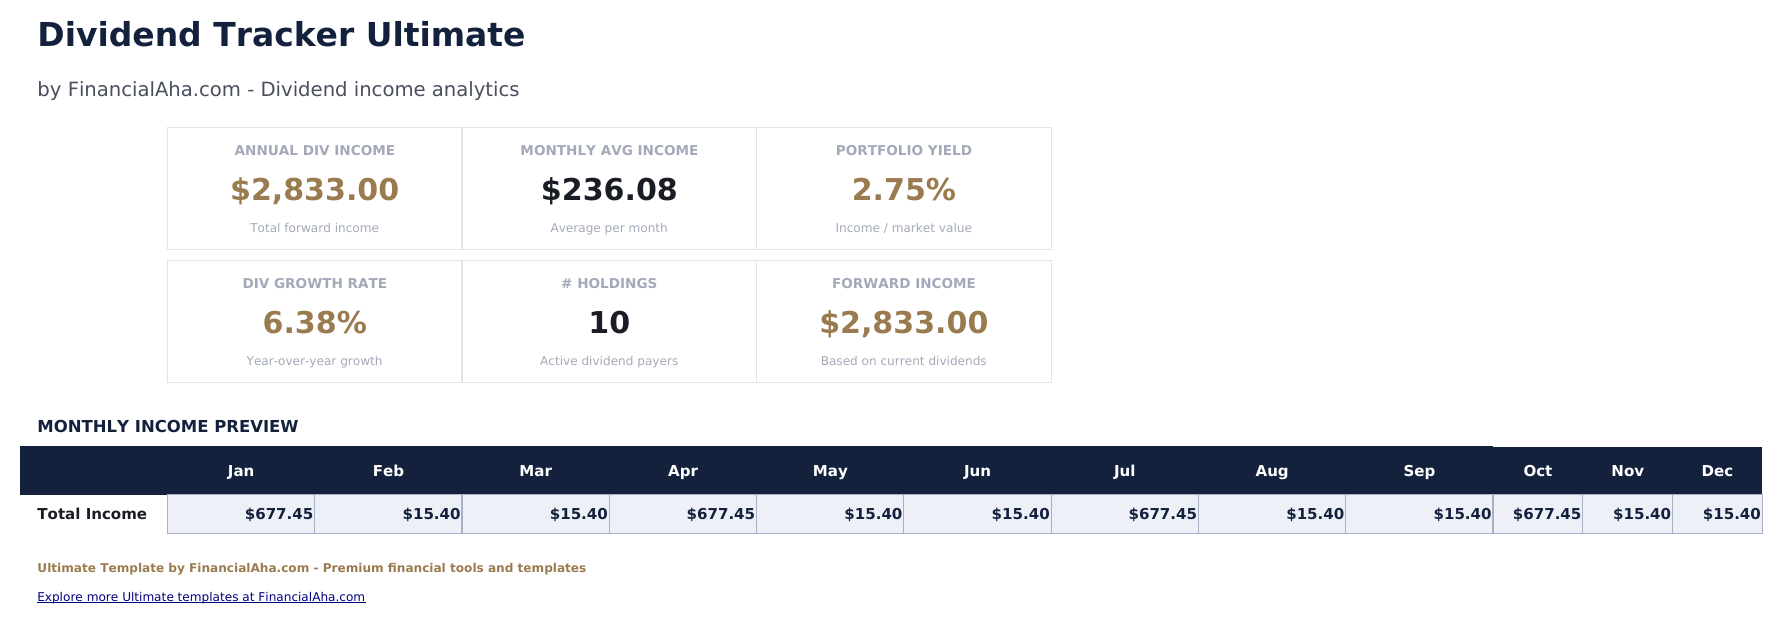Viewport: 1783px width, 624px height.
Task: Click the July total income cell
Action: click(x=1125, y=514)
